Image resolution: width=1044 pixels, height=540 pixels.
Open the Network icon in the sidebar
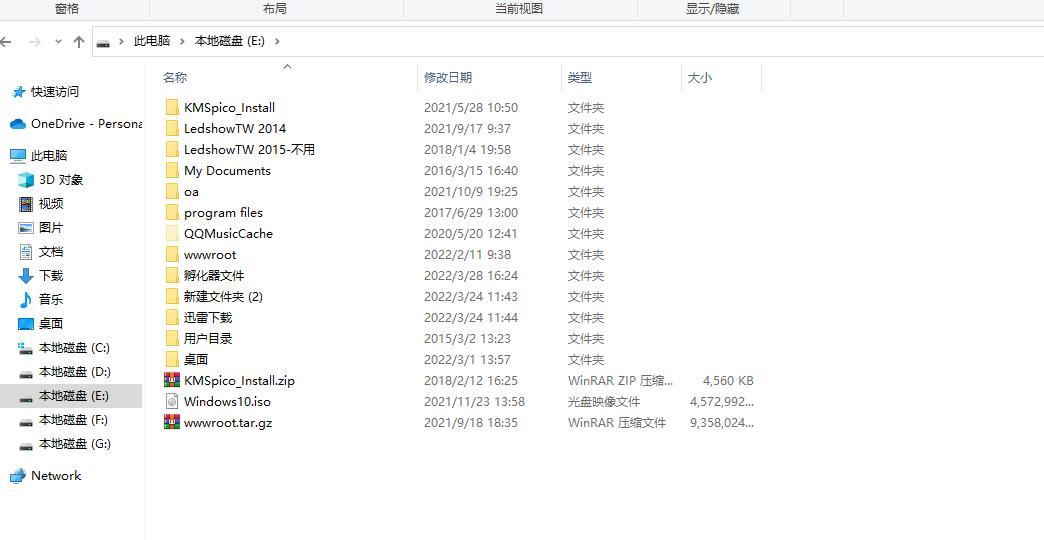pyautogui.click(x=18, y=476)
